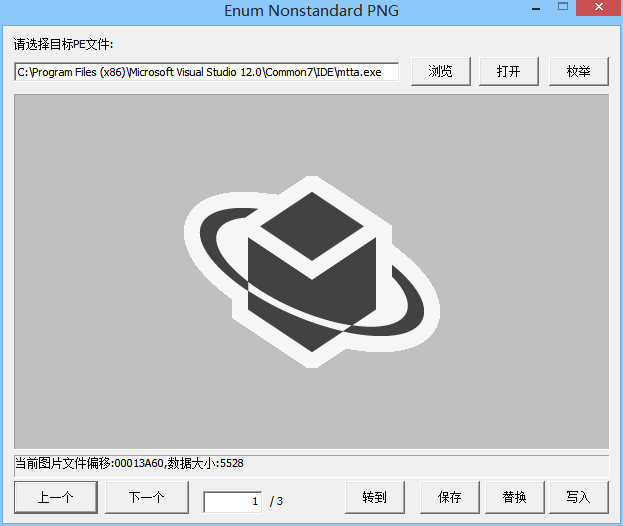Click the Enum Nonstandard PNG title bar

312,10
